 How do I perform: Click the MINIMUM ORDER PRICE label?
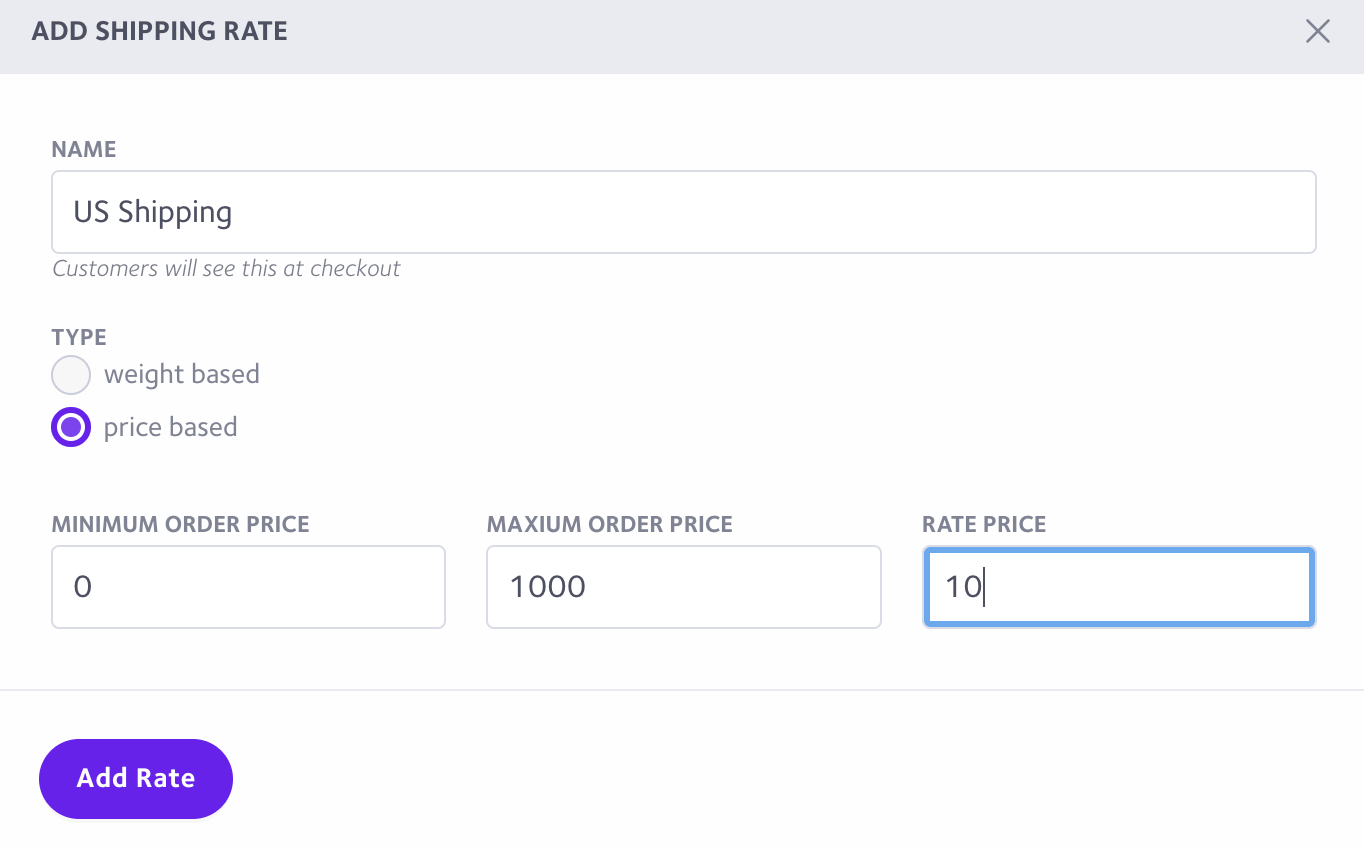click(x=181, y=525)
